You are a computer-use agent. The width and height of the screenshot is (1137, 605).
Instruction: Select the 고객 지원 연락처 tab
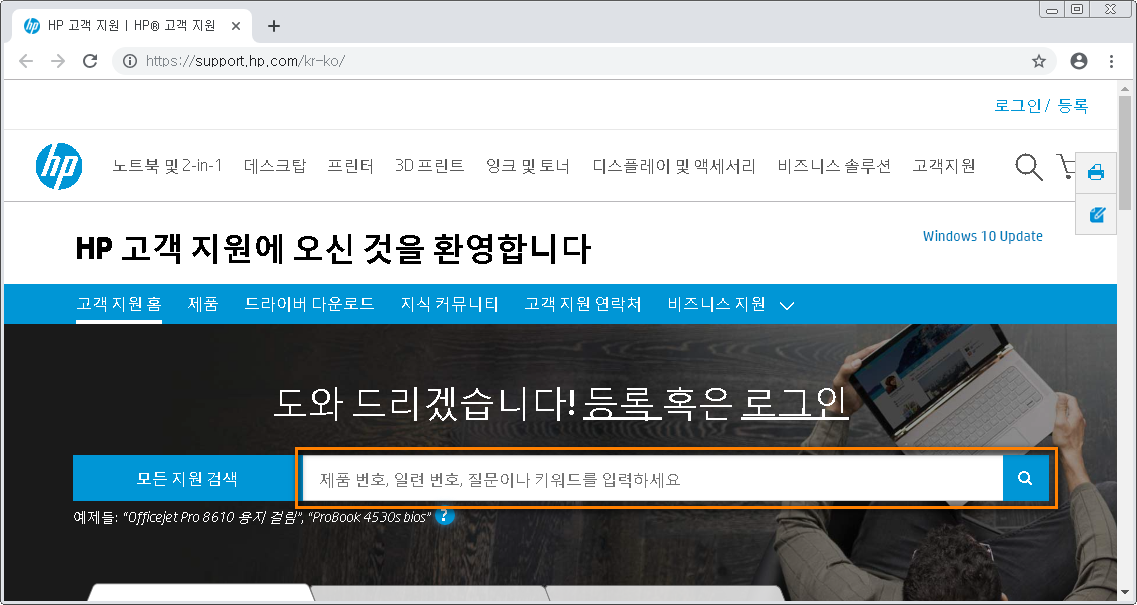(583, 304)
